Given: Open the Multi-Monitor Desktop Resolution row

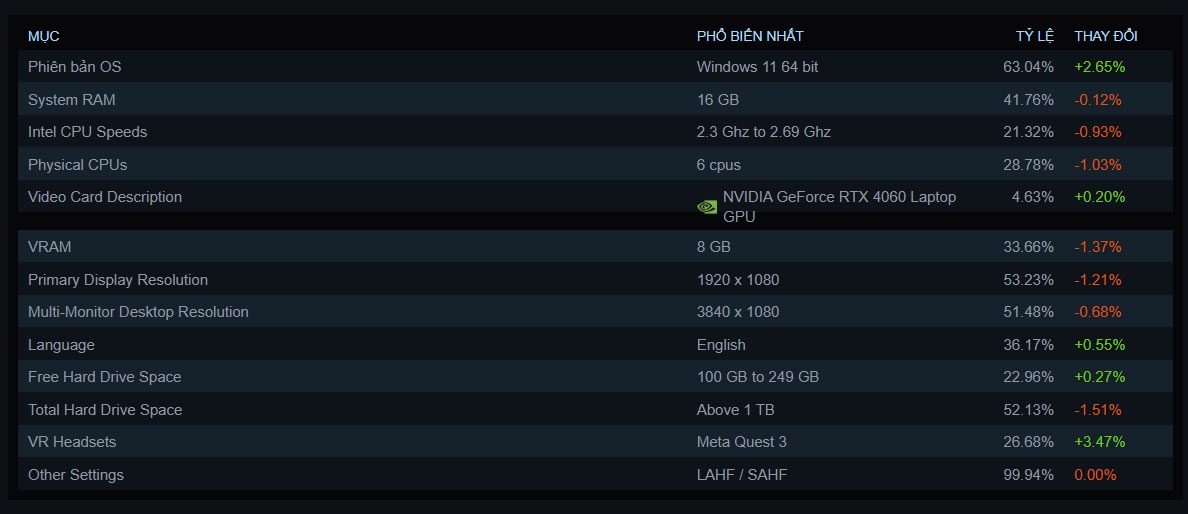Looking at the screenshot, I should [138, 312].
